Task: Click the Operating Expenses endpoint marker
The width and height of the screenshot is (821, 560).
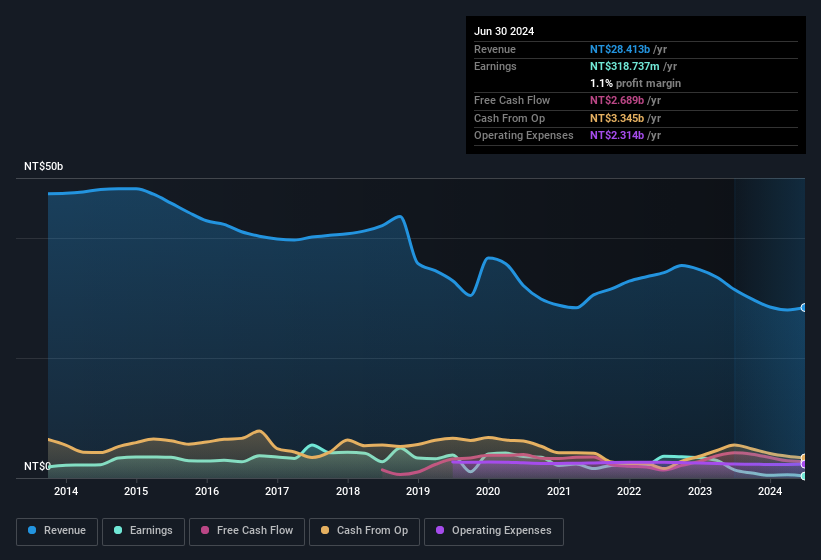Action: coord(804,464)
